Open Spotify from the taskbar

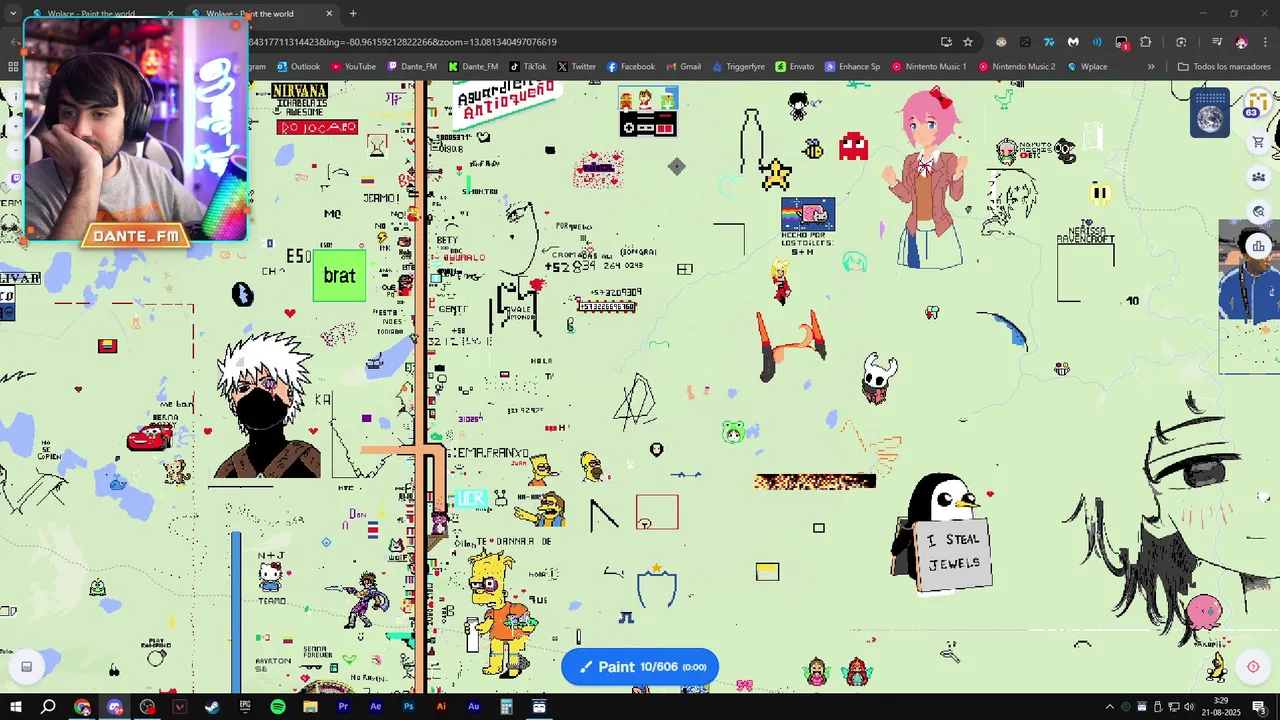click(x=278, y=707)
